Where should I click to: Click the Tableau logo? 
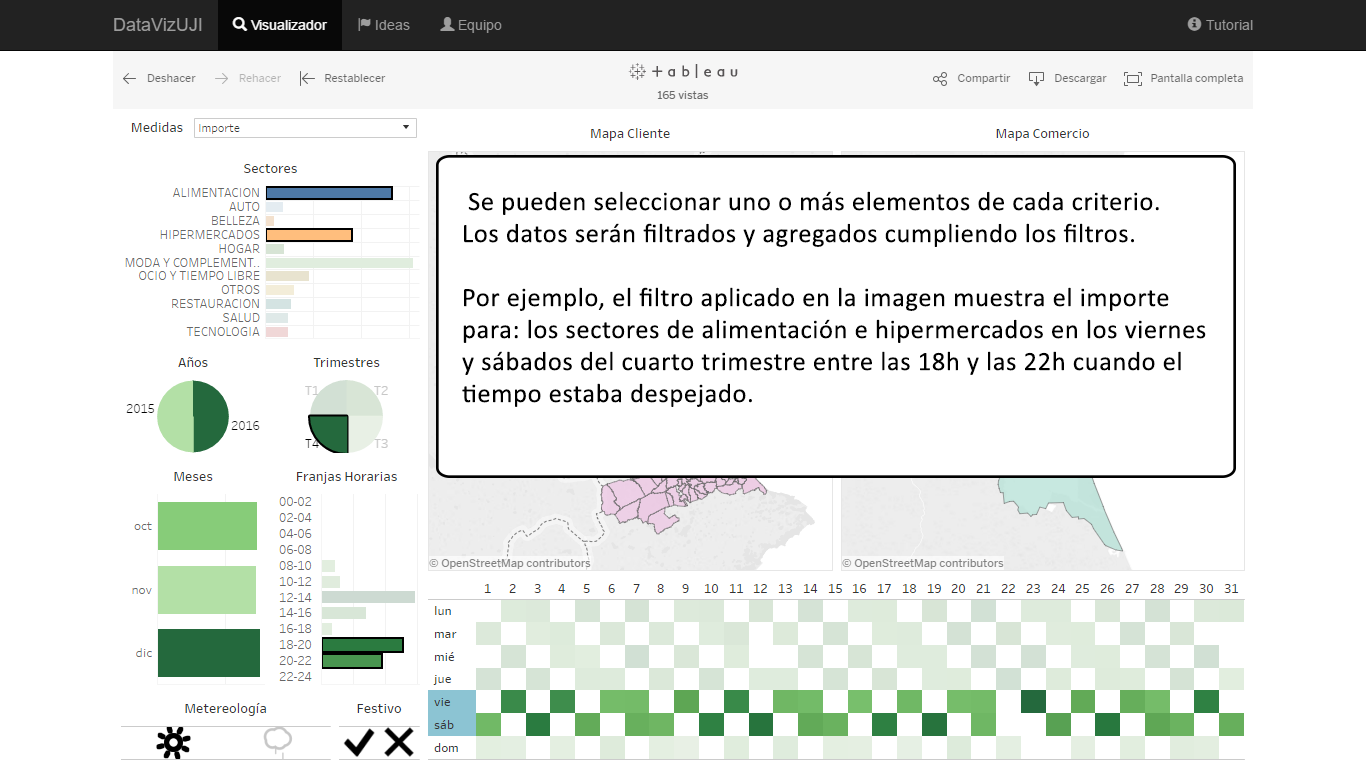(x=683, y=72)
